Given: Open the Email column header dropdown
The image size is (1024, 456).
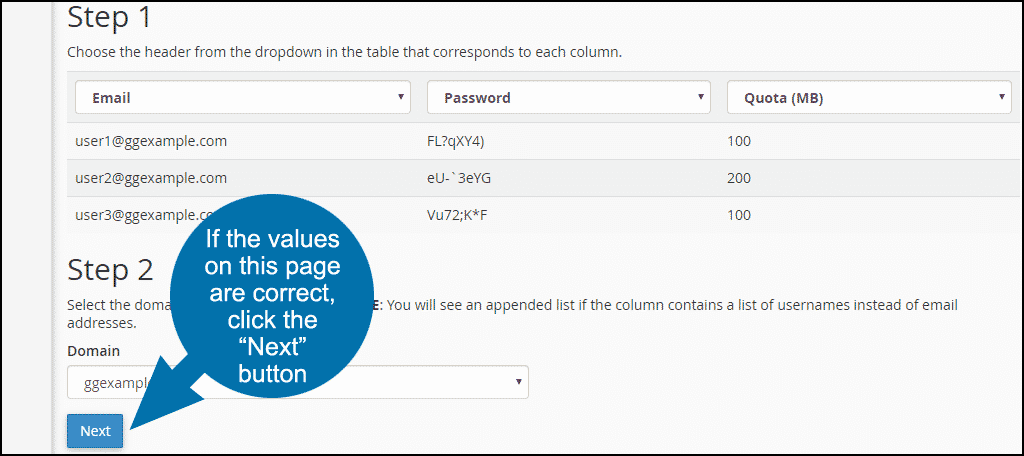Looking at the screenshot, I should [x=243, y=97].
